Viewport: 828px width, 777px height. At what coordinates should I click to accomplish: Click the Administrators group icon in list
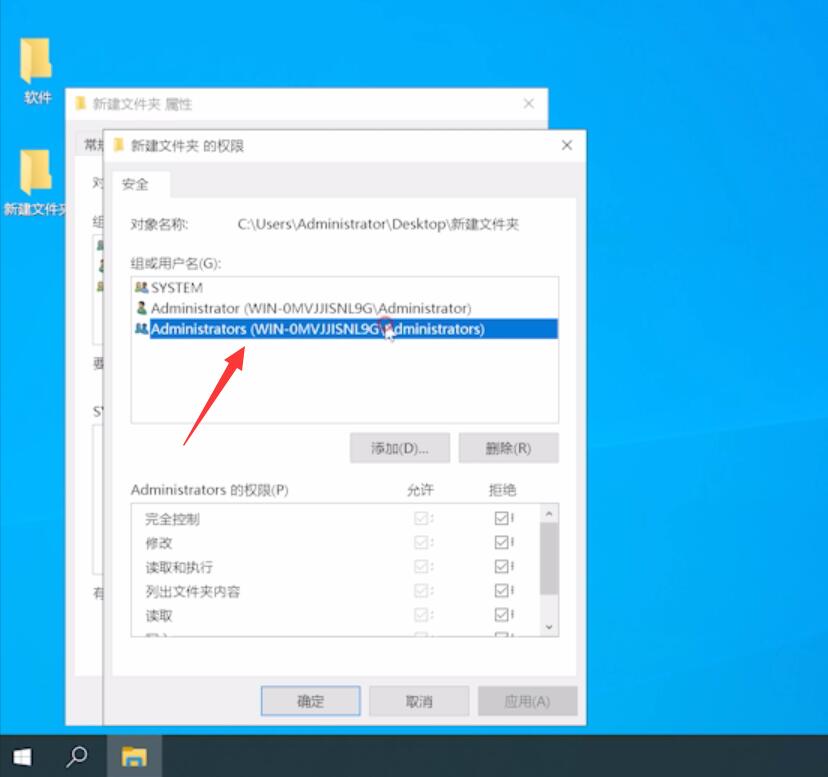click(142, 329)
